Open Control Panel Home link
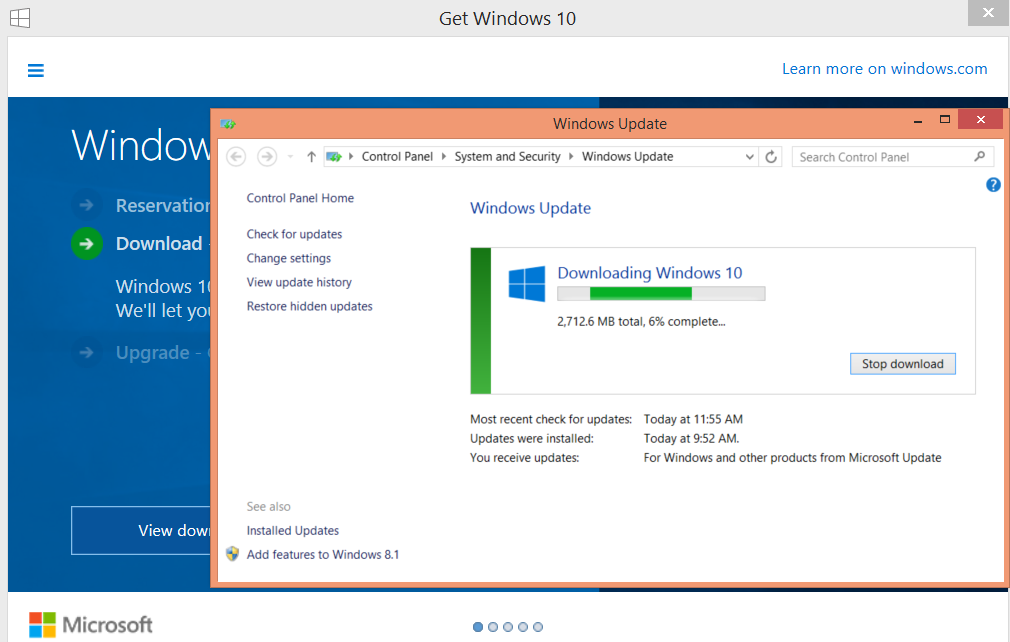Viewport: 1010px width, 642px height. click(x=300, y=198)
